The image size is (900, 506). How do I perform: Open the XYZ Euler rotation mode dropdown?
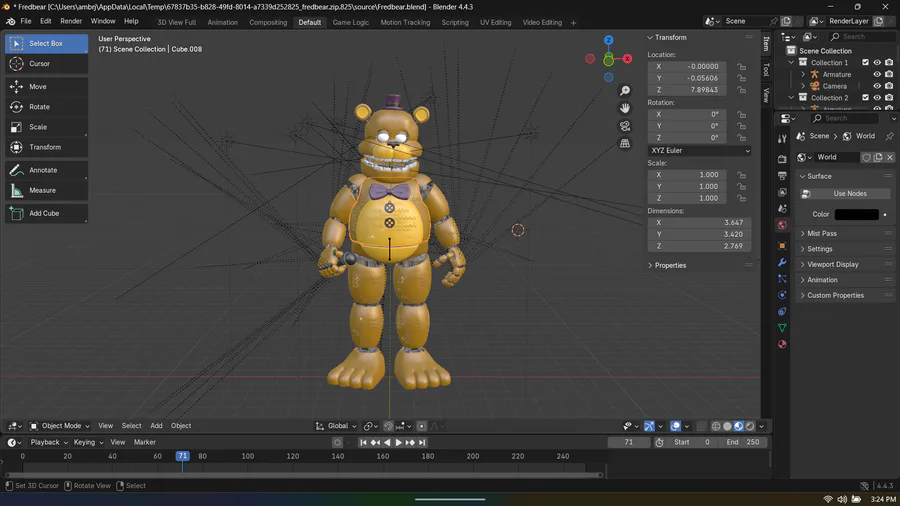tap(699, 150)
